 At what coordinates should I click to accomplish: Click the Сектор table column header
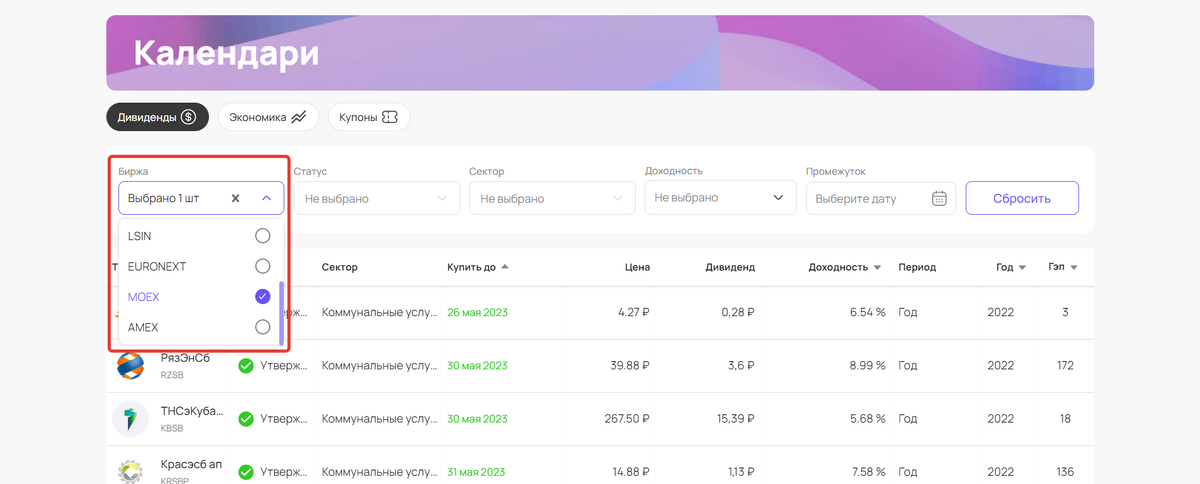339,267
